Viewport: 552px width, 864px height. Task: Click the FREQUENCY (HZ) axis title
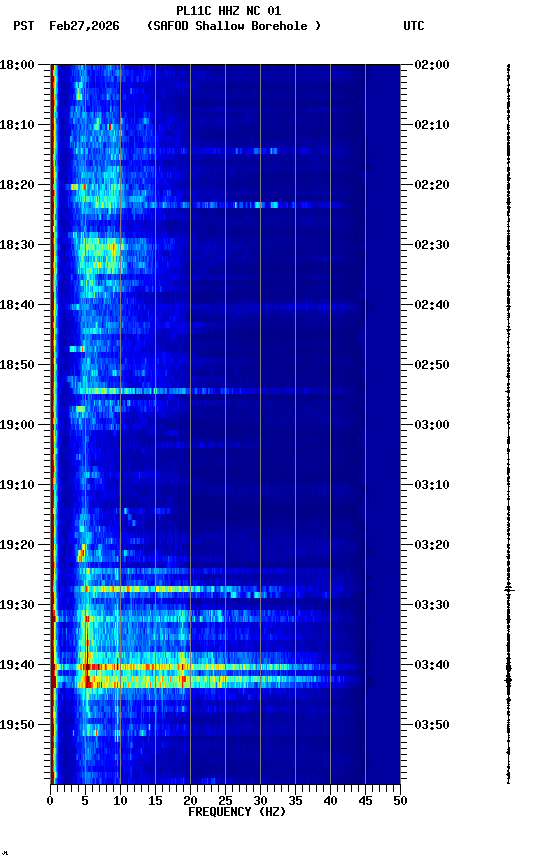pyautogui.click(x=237, y=812)
